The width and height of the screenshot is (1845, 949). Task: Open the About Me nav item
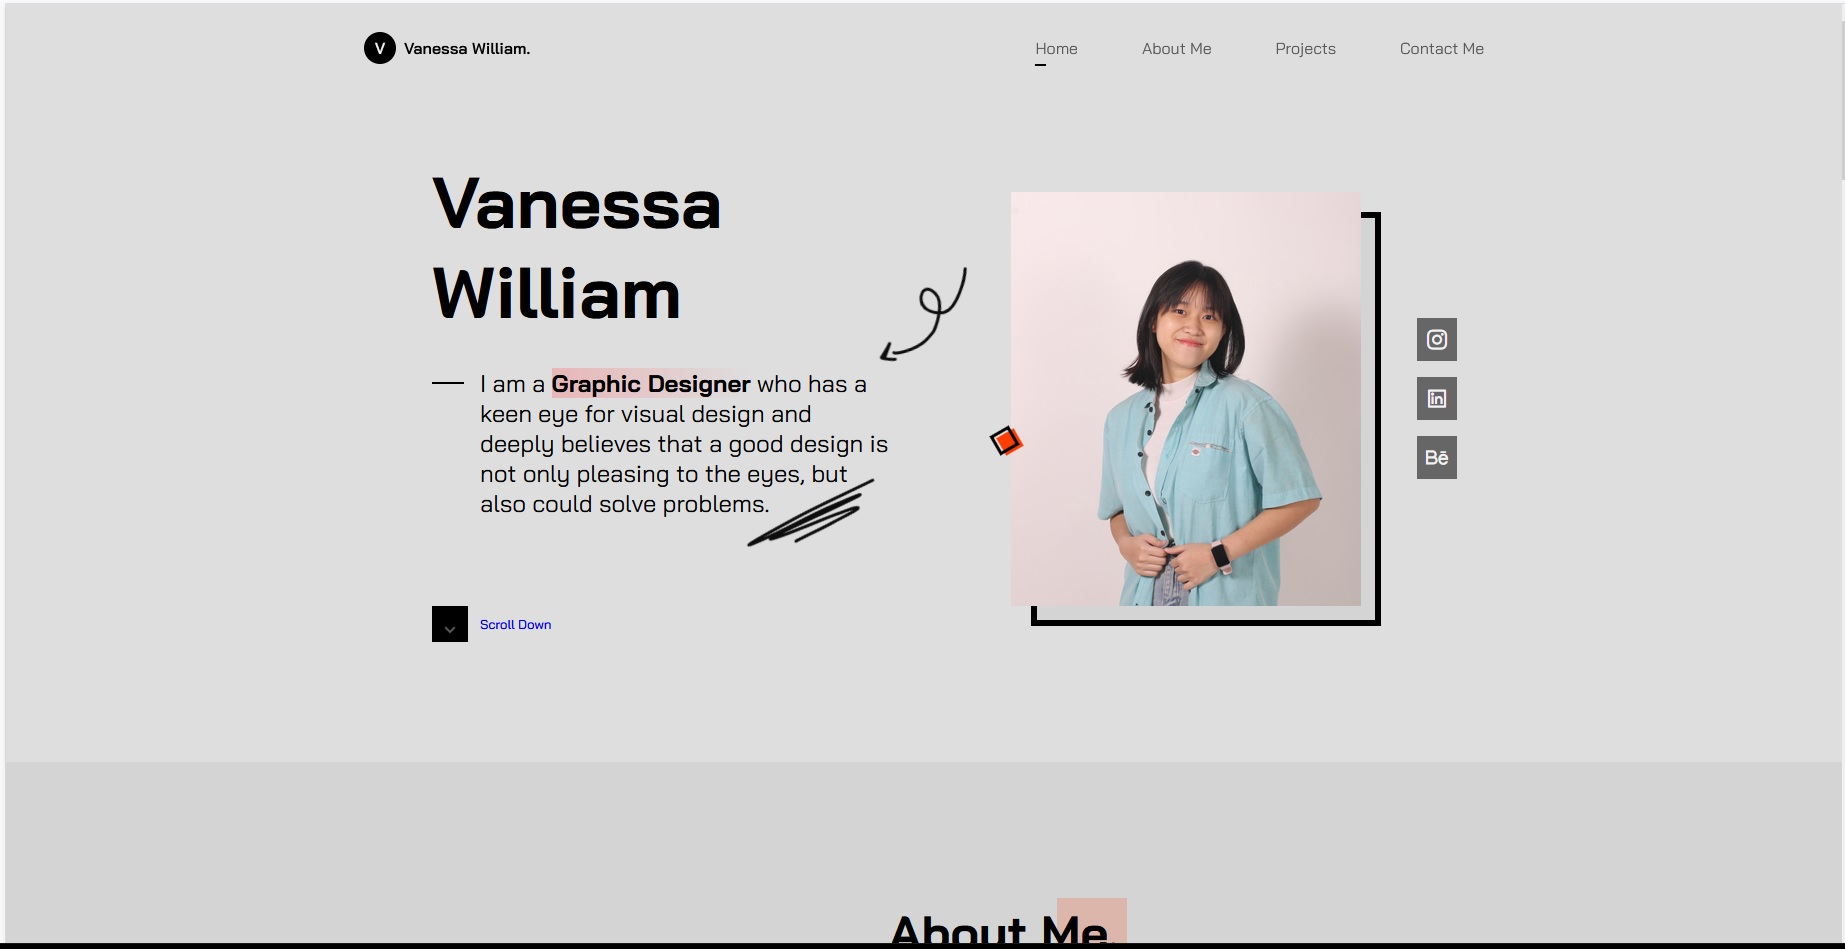1176,49
